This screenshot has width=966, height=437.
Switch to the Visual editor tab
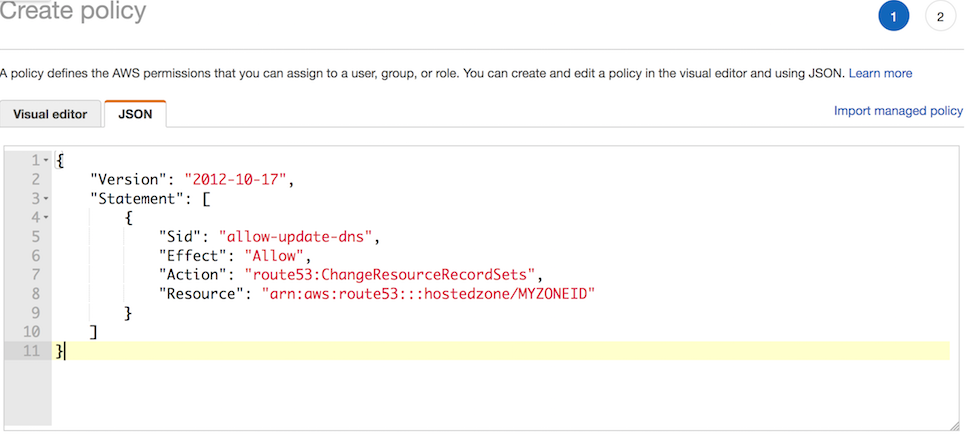[50, 114]
